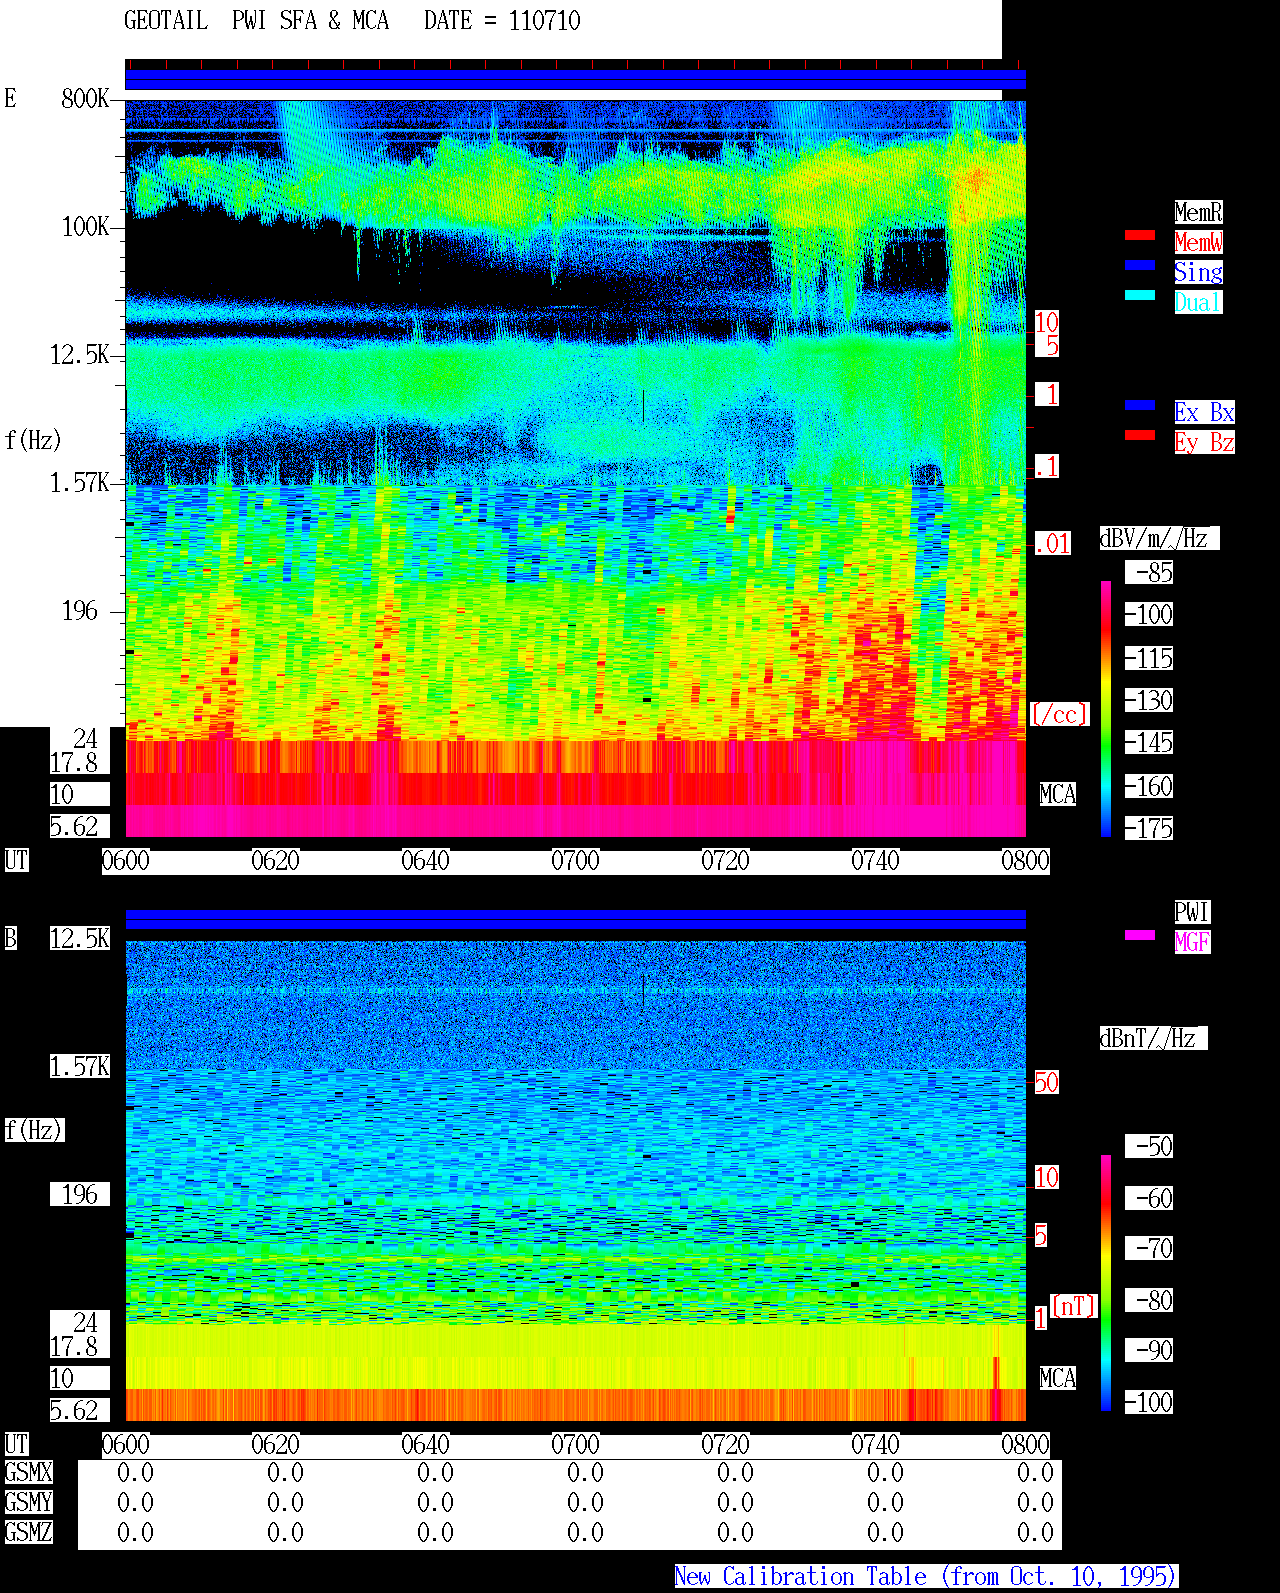Click the red 50 tick in B panel

(1046, 1082)
